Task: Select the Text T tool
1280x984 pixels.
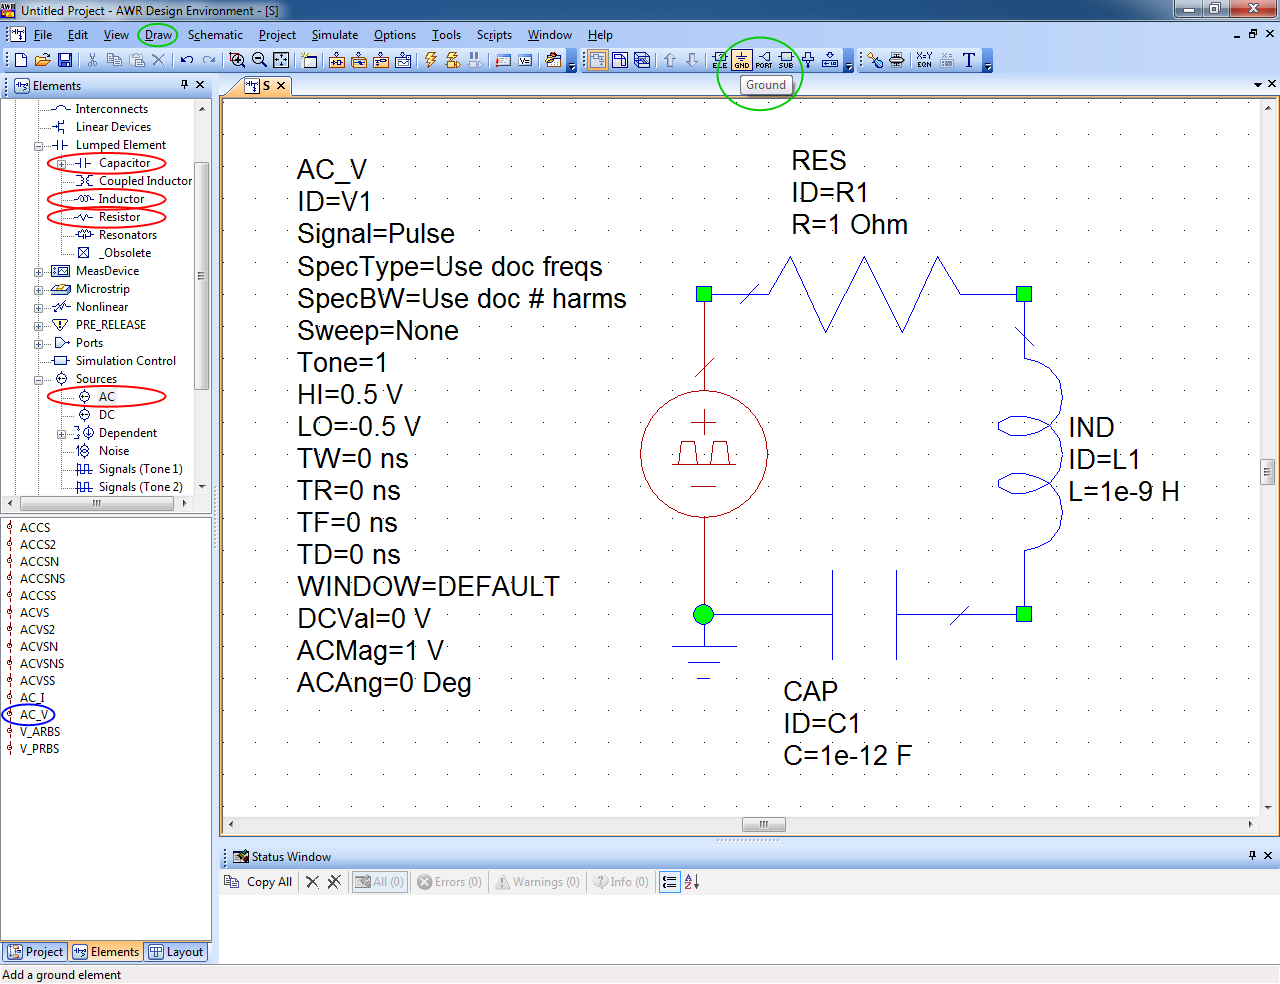Action: [969, 60]
